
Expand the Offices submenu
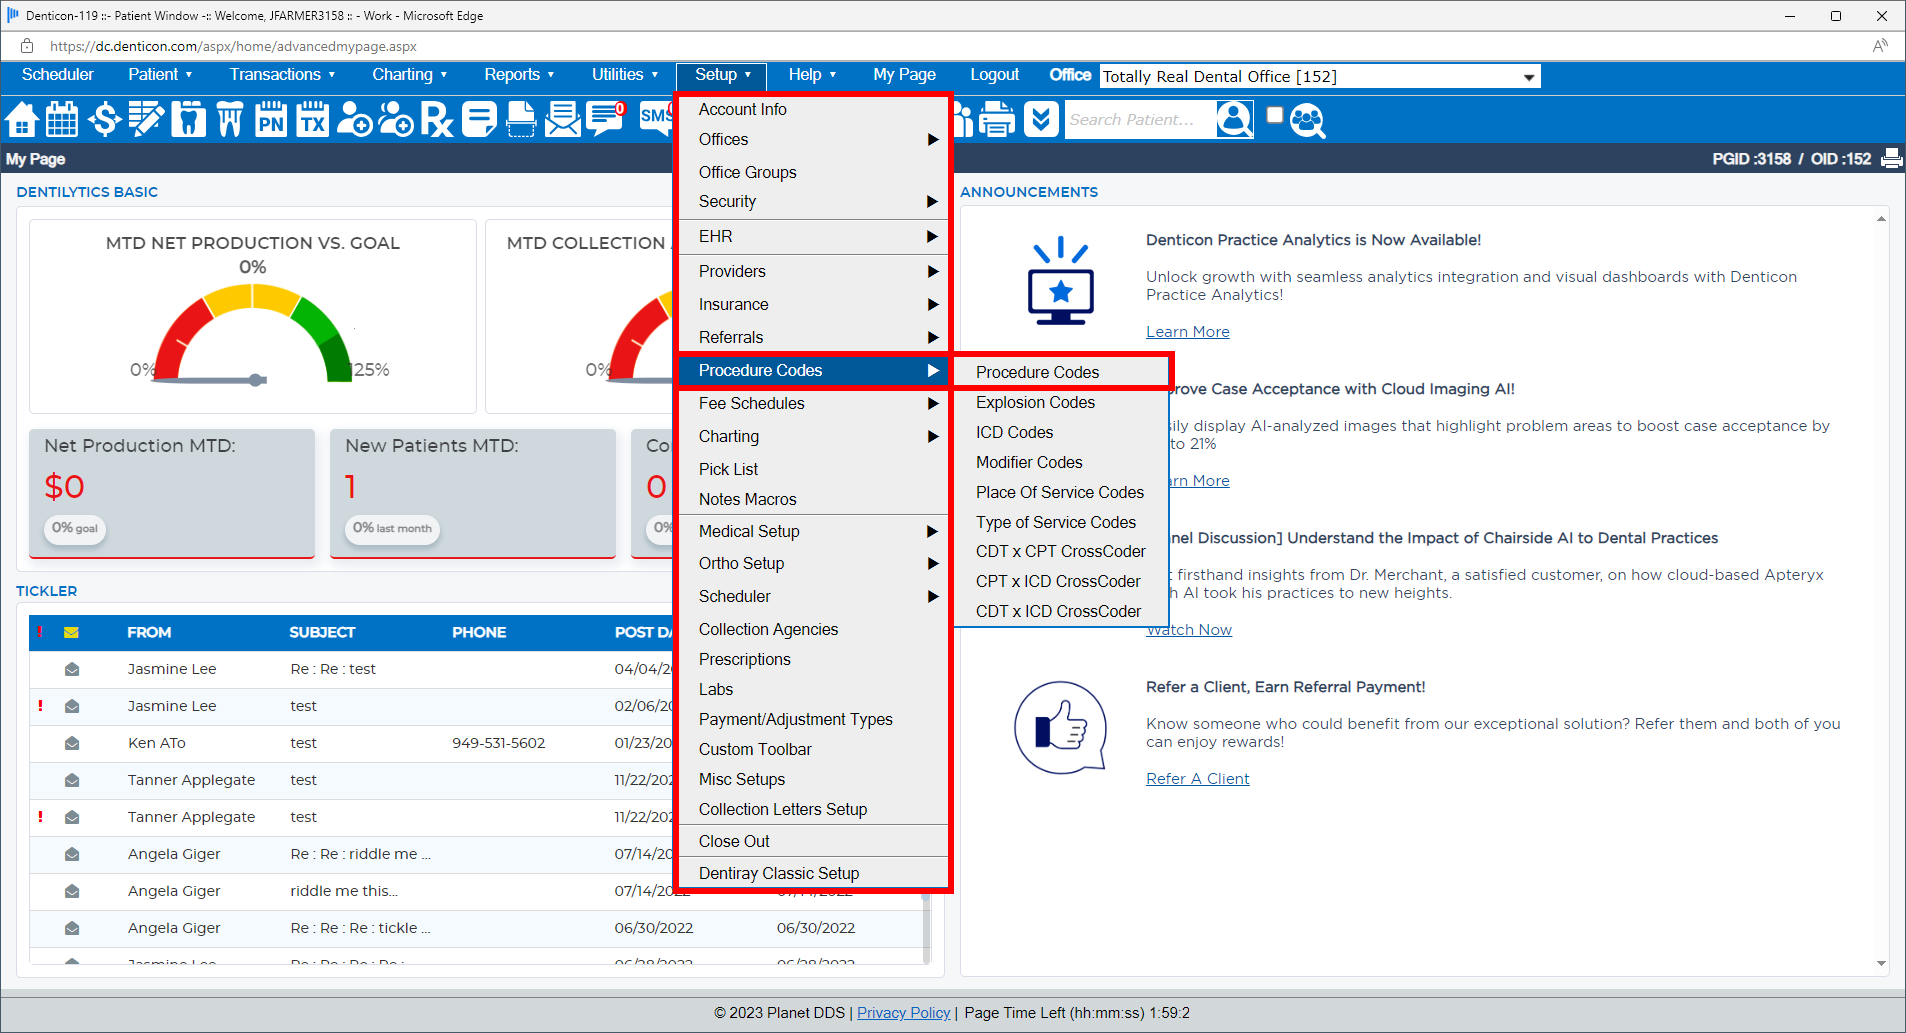[813, 140]
